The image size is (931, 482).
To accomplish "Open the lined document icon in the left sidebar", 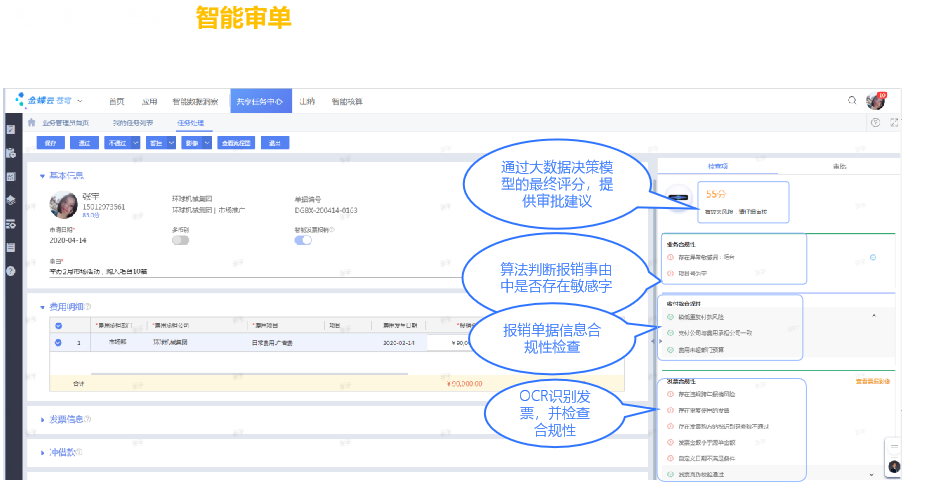I will tap(11, 247).
